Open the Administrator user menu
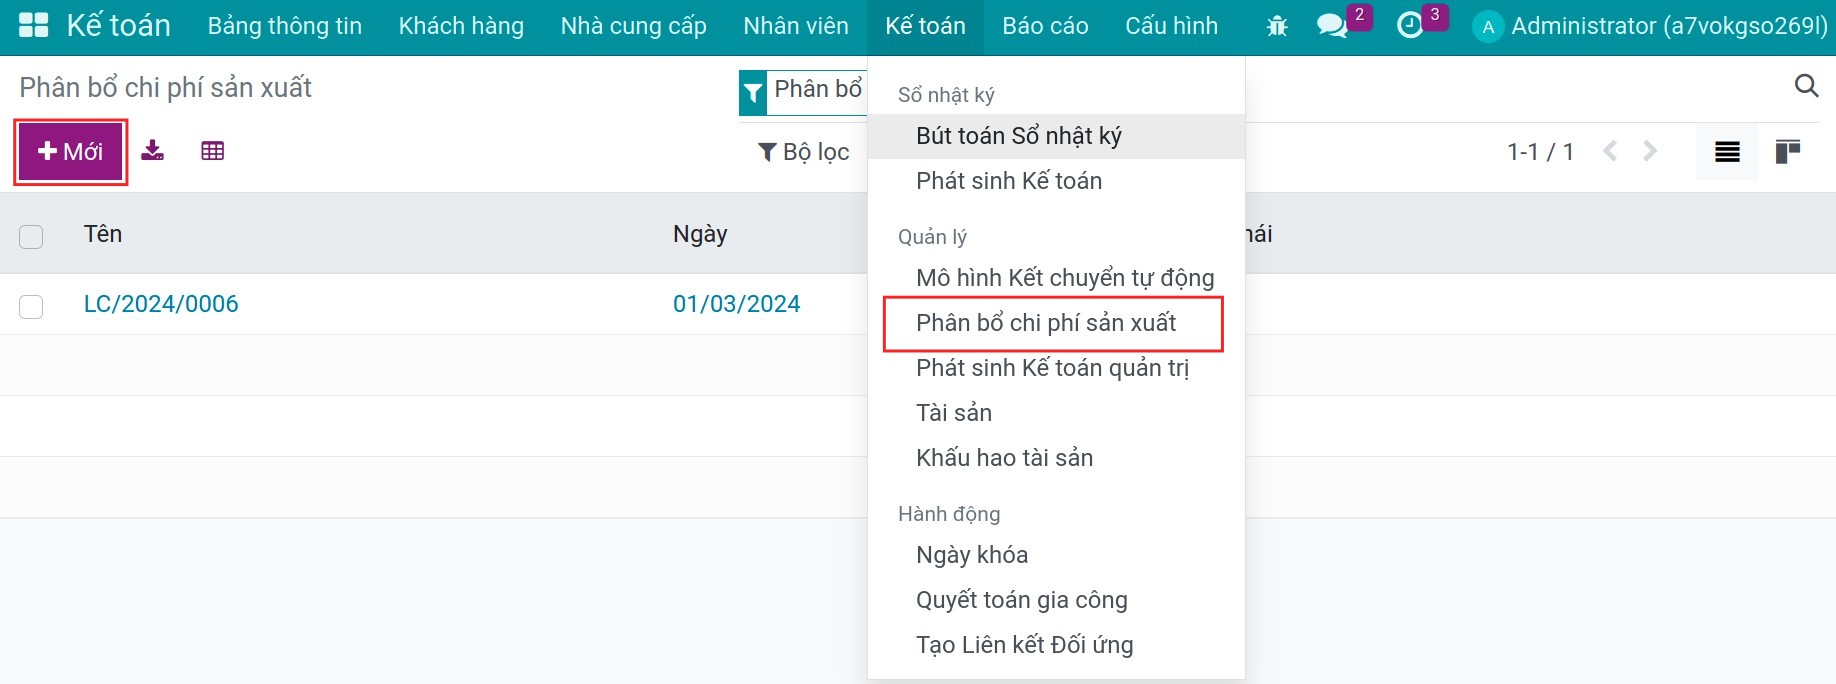 coord(1651,26)
